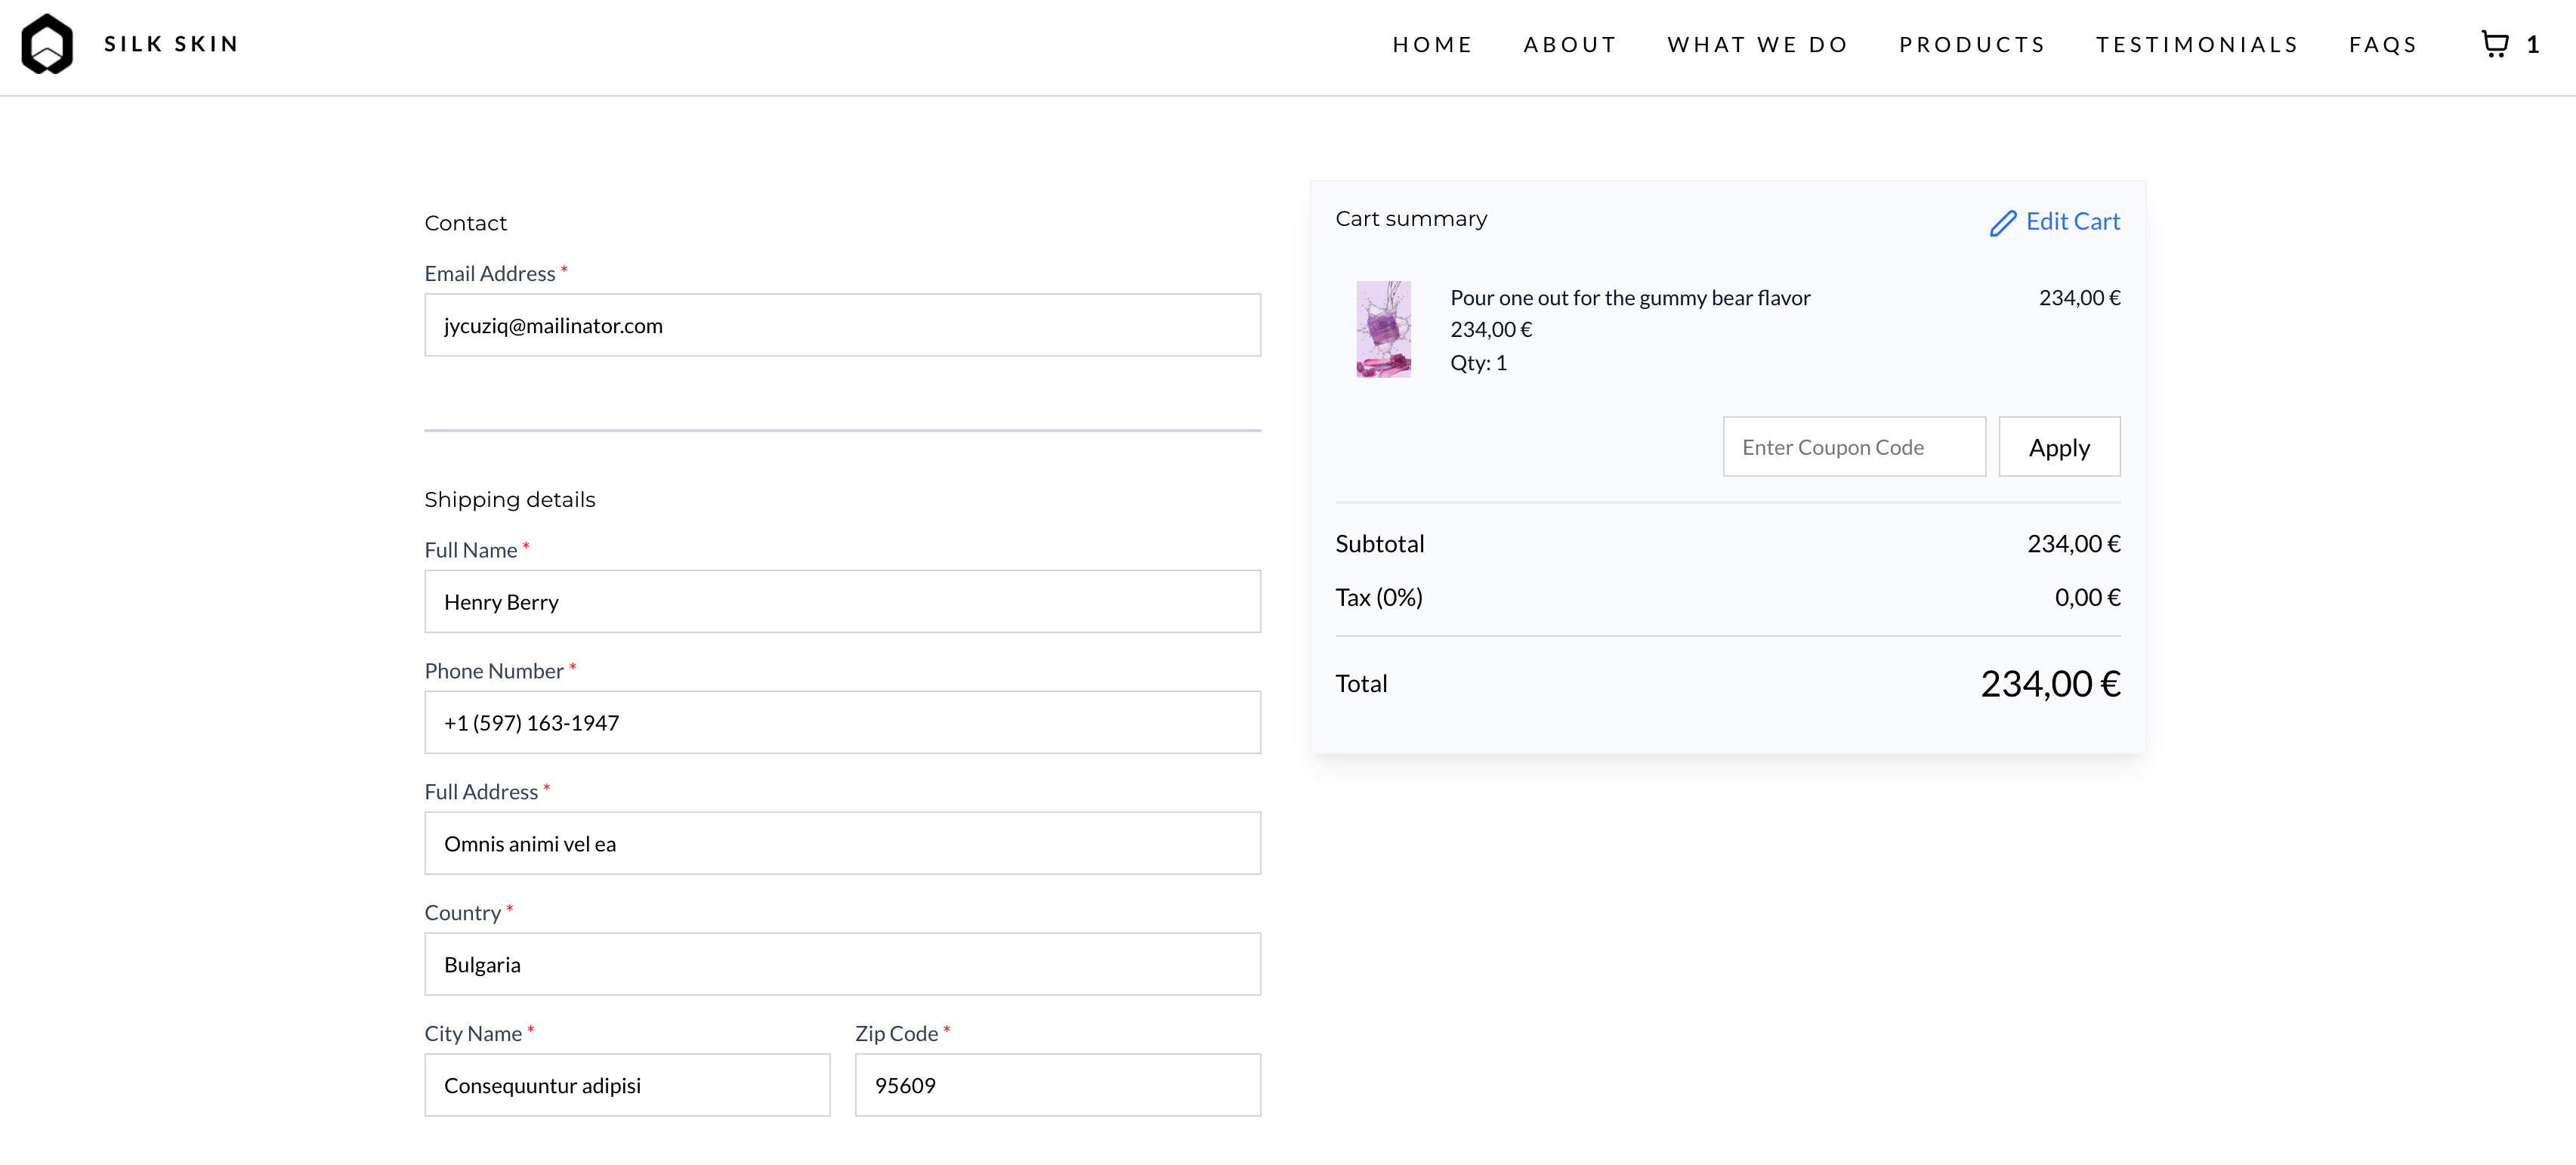Click into the Phone Number field
This screenshot has height=1165, width=2576.
(842, 723)
